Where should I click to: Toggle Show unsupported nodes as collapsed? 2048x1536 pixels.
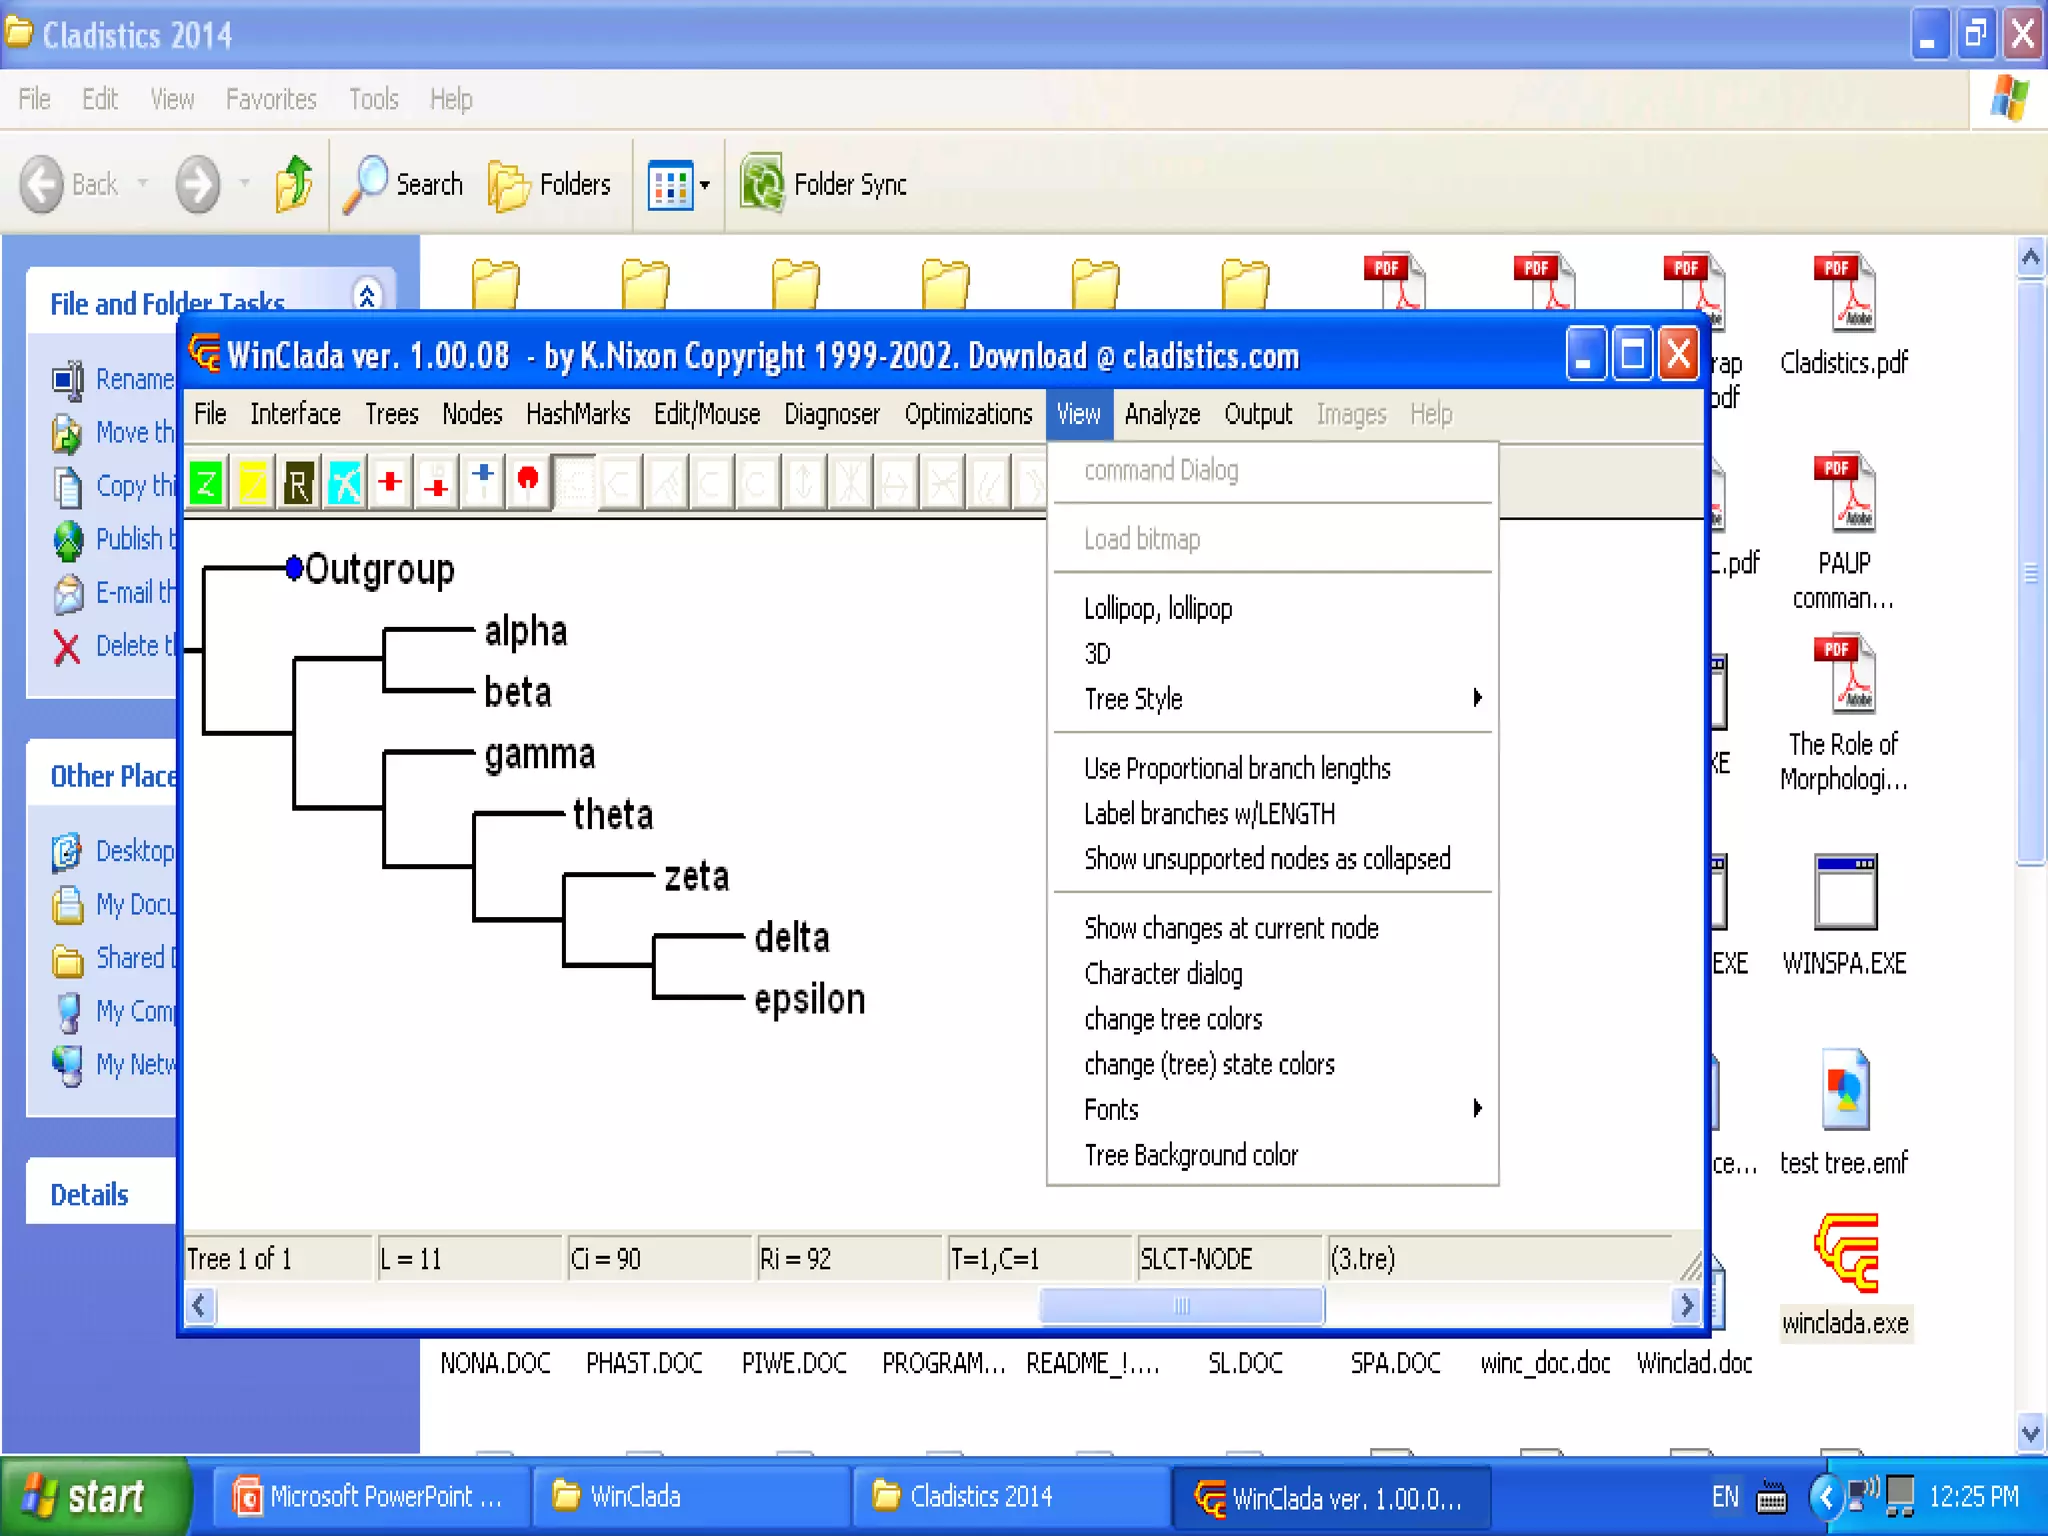1267,859
